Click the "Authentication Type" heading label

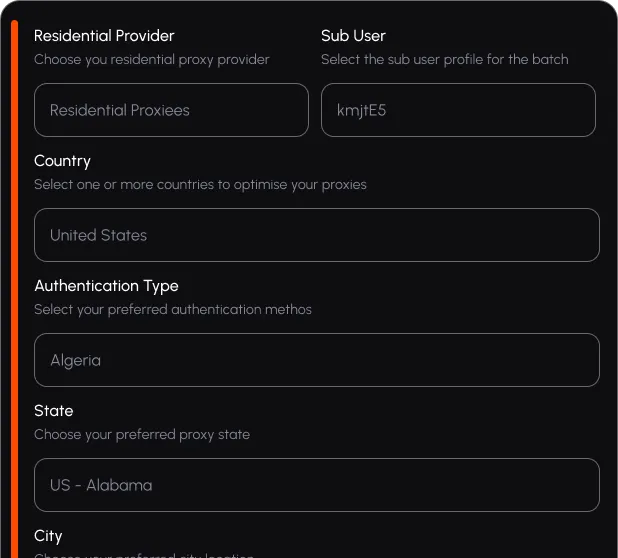(106, 286)
